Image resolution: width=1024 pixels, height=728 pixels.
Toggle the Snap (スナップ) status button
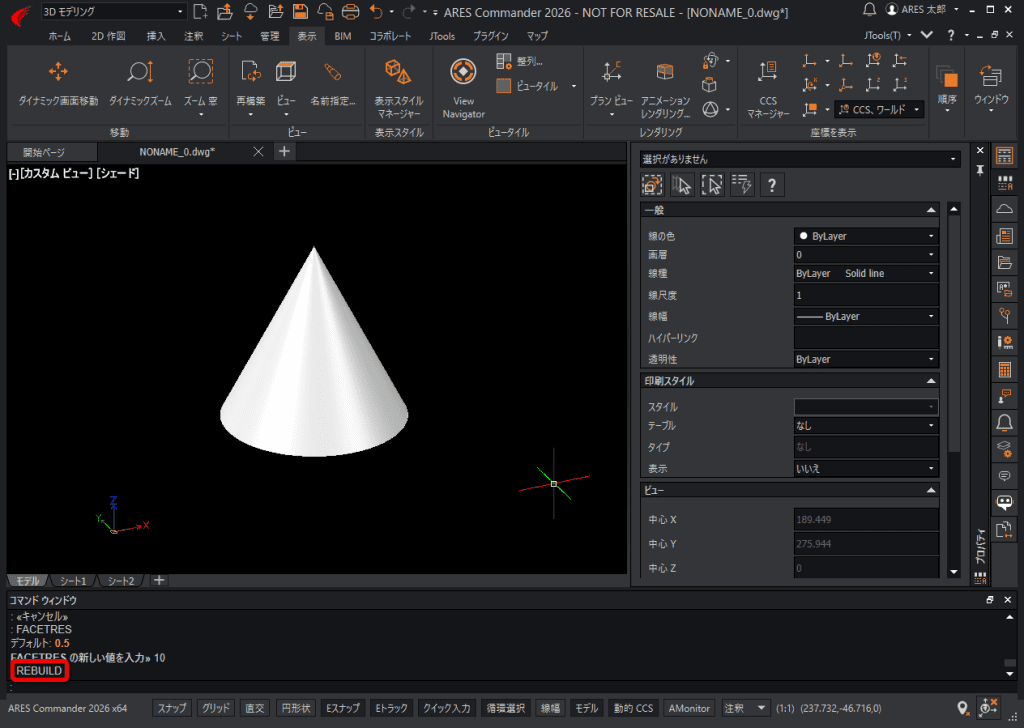pyautogui.click(x=172, y=708)
